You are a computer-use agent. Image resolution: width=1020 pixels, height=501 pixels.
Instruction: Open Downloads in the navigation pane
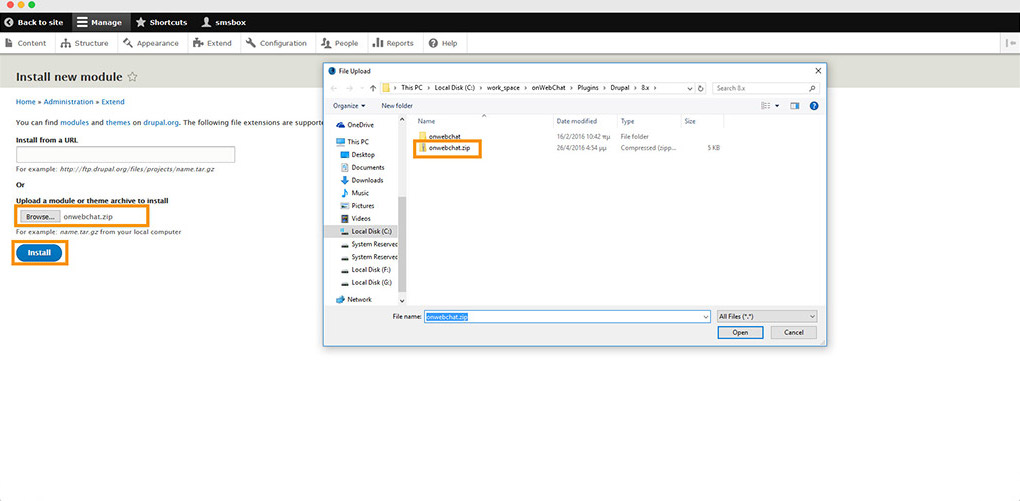[x=367, y=180]
